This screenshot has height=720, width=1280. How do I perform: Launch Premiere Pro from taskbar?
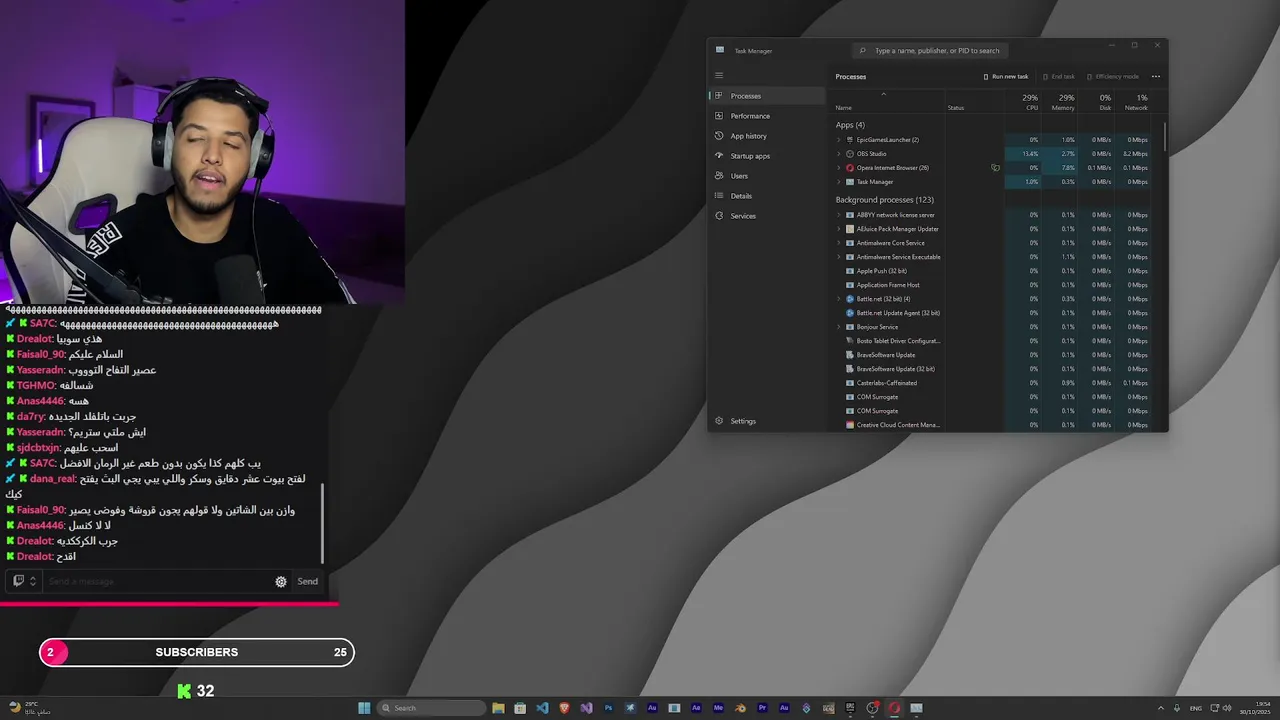click(x=762, y=708)
